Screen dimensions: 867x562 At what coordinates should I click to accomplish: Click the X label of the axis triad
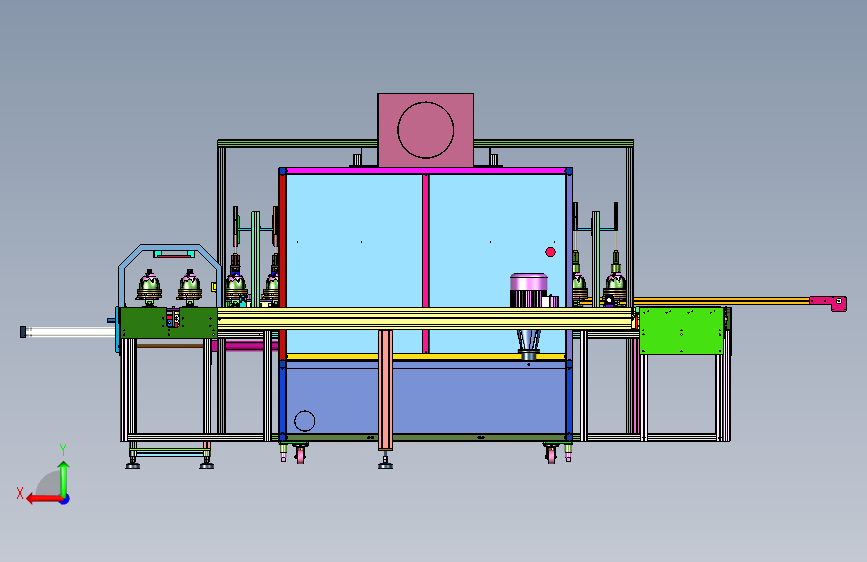tap(20, 493)
